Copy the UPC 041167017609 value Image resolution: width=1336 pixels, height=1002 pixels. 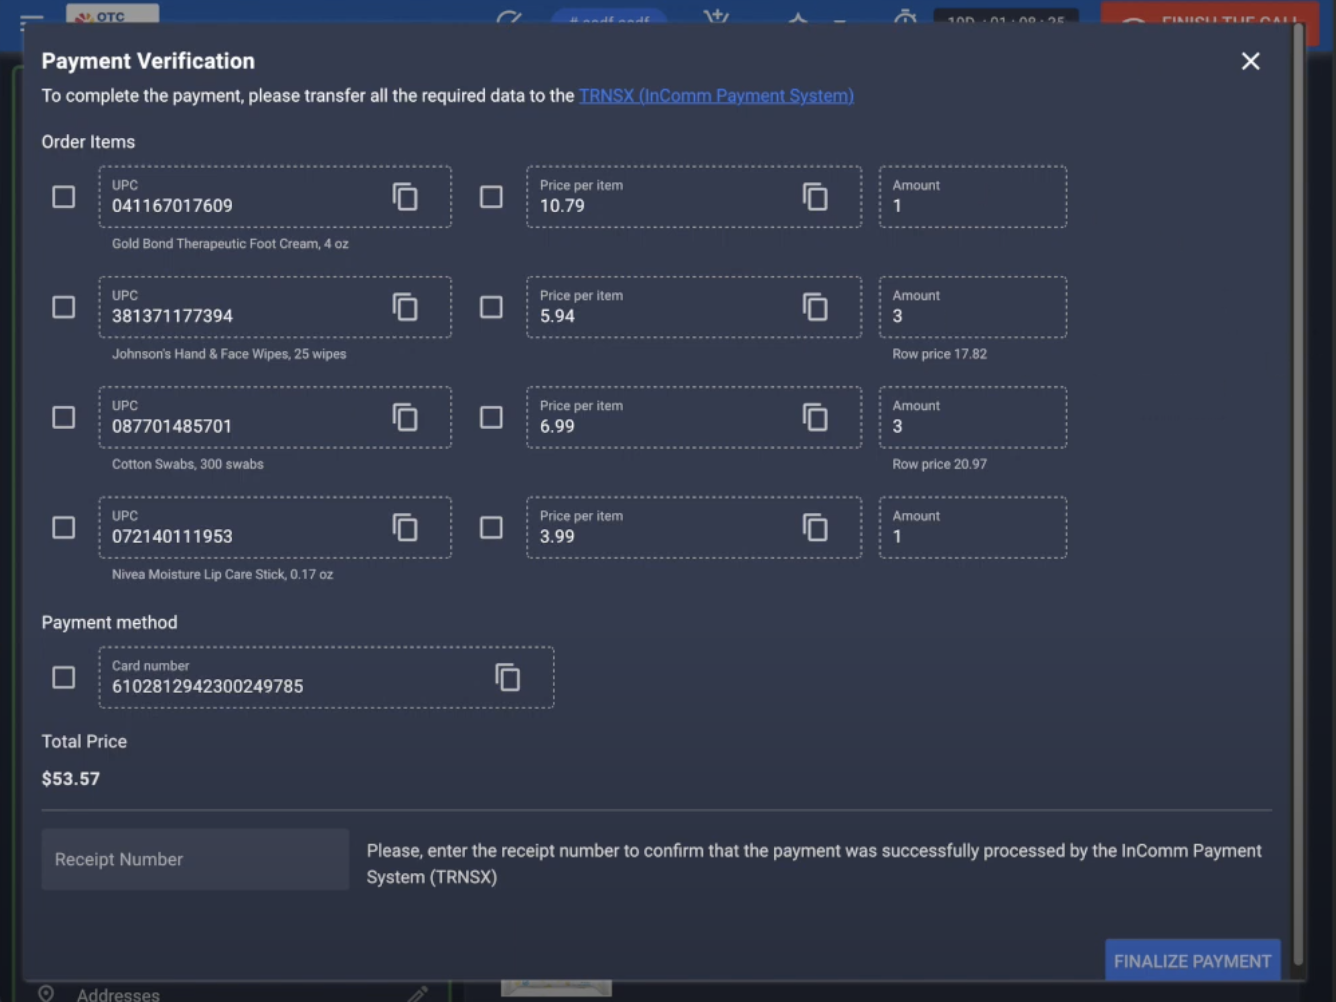click(x=405, y=197)
